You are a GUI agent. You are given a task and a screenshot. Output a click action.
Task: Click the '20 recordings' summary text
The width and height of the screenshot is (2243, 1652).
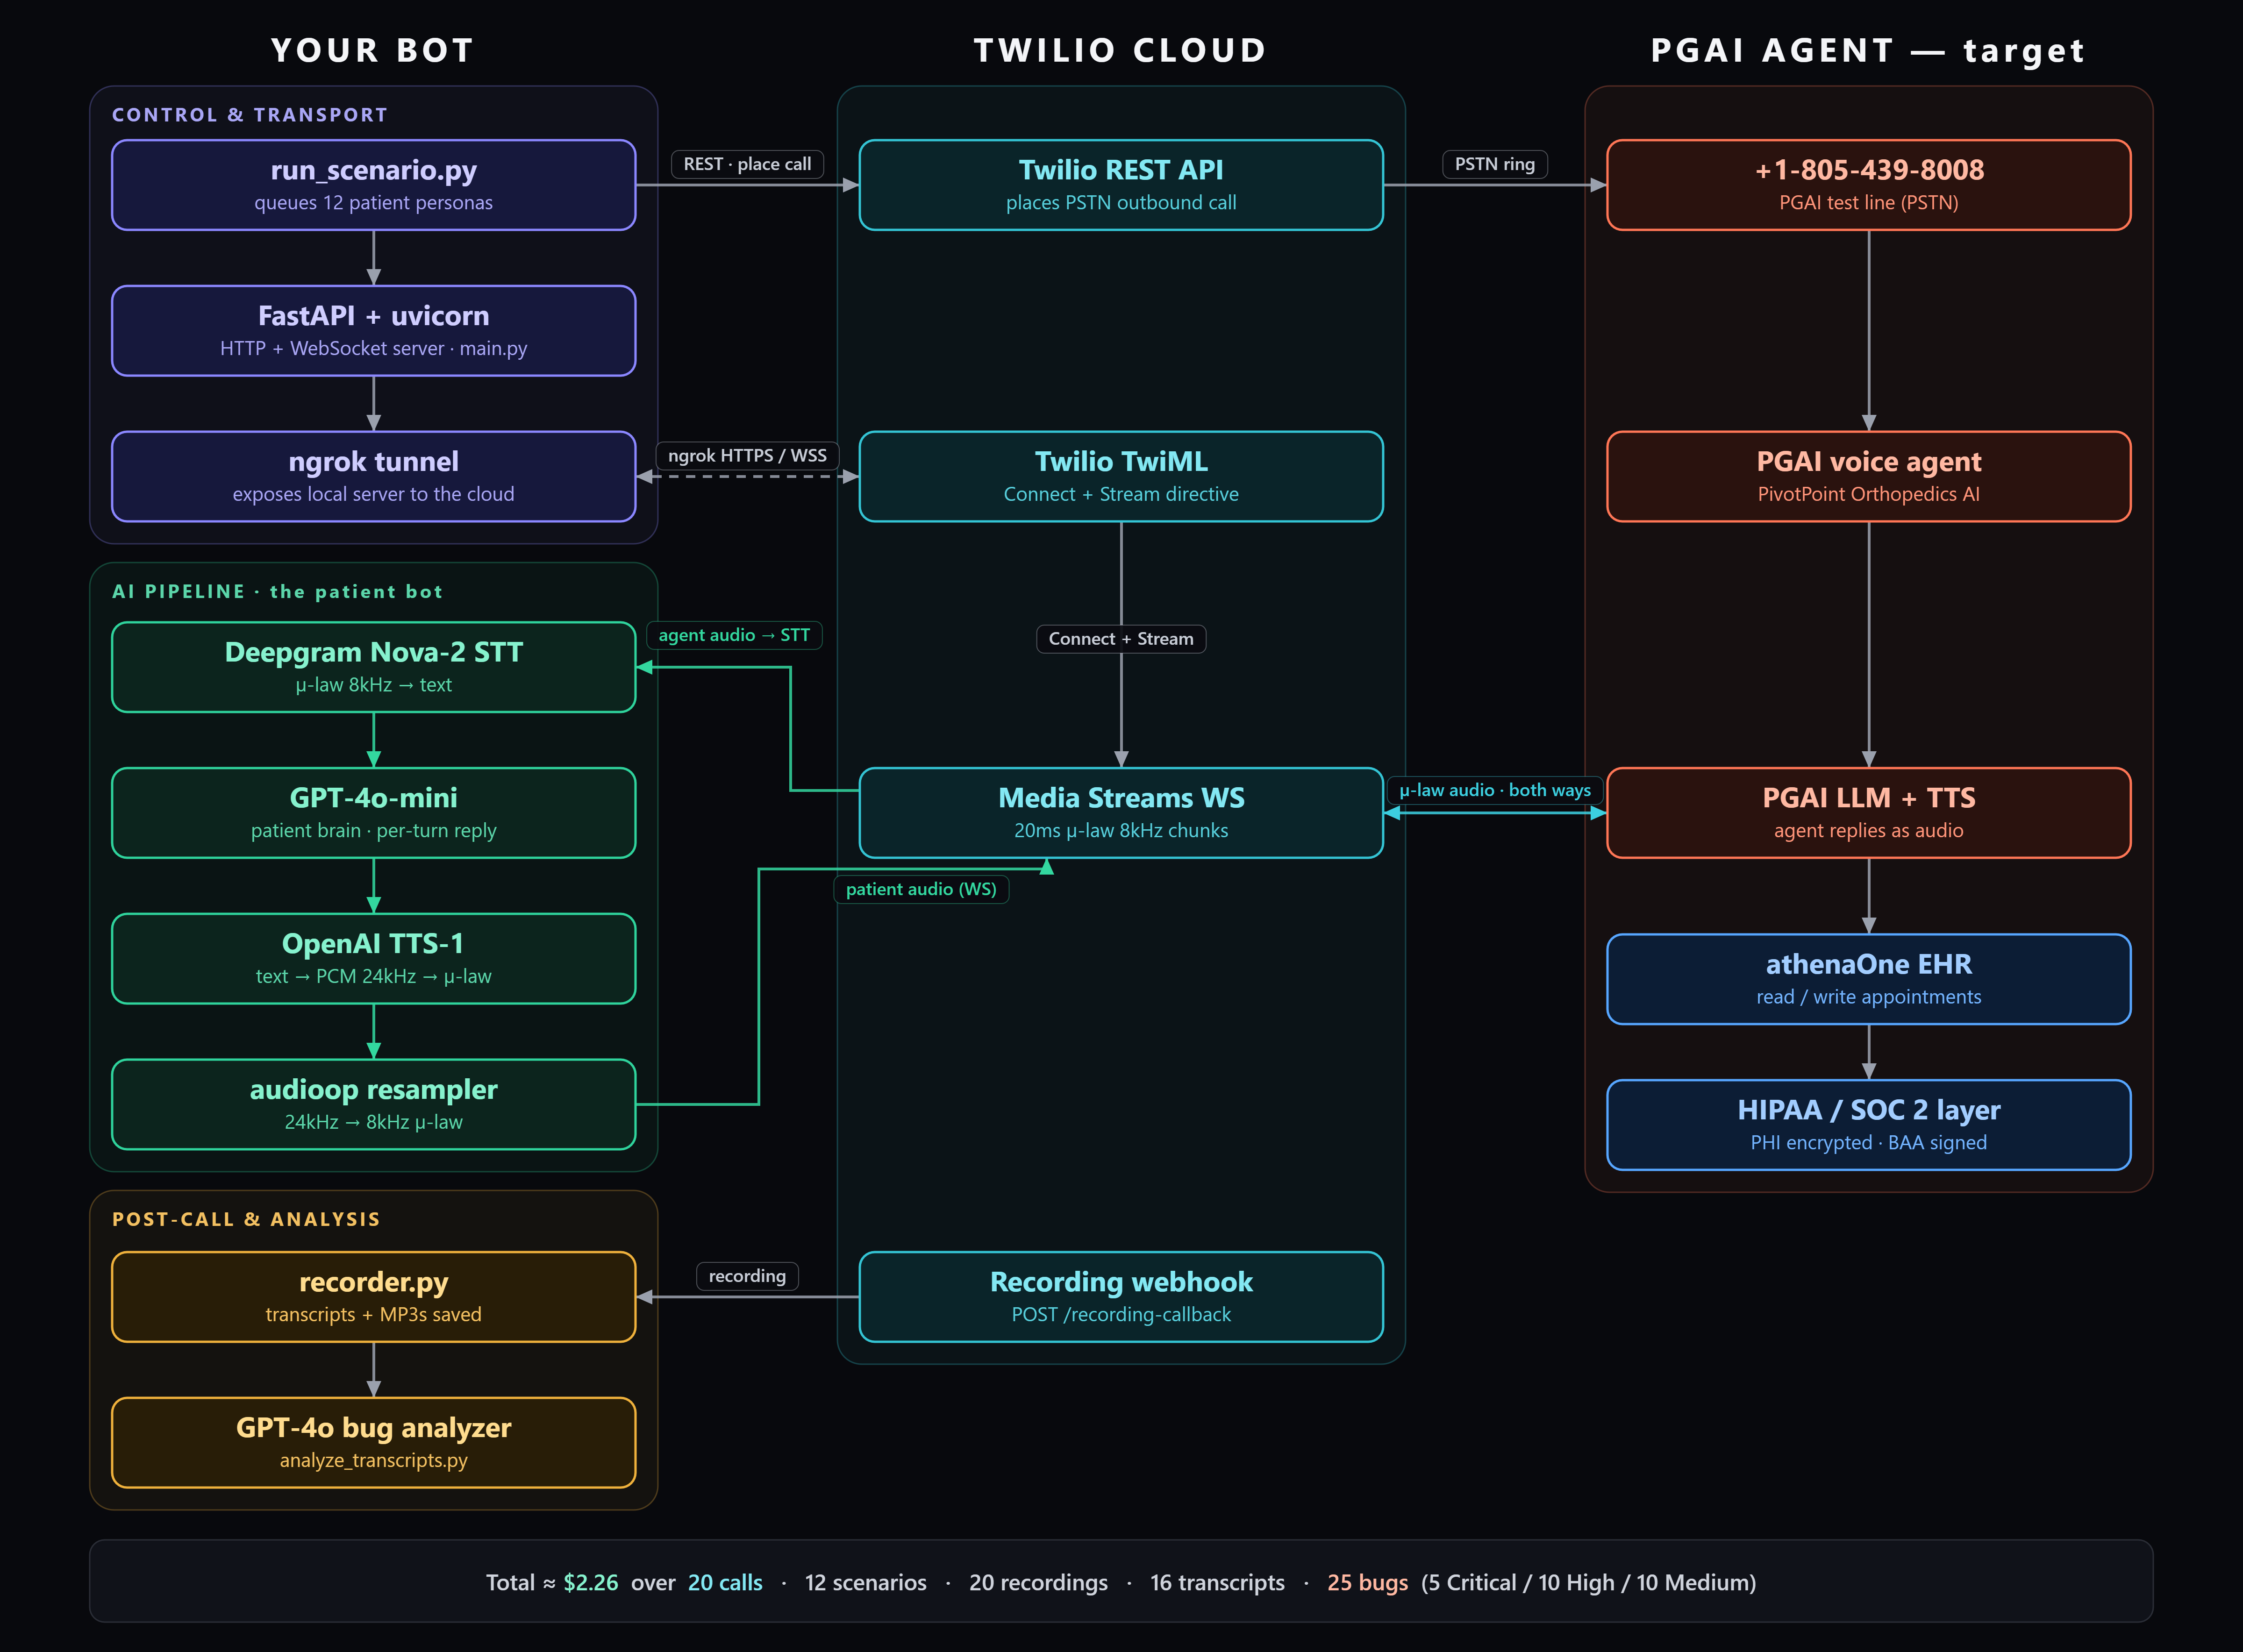[1038, 1583]
